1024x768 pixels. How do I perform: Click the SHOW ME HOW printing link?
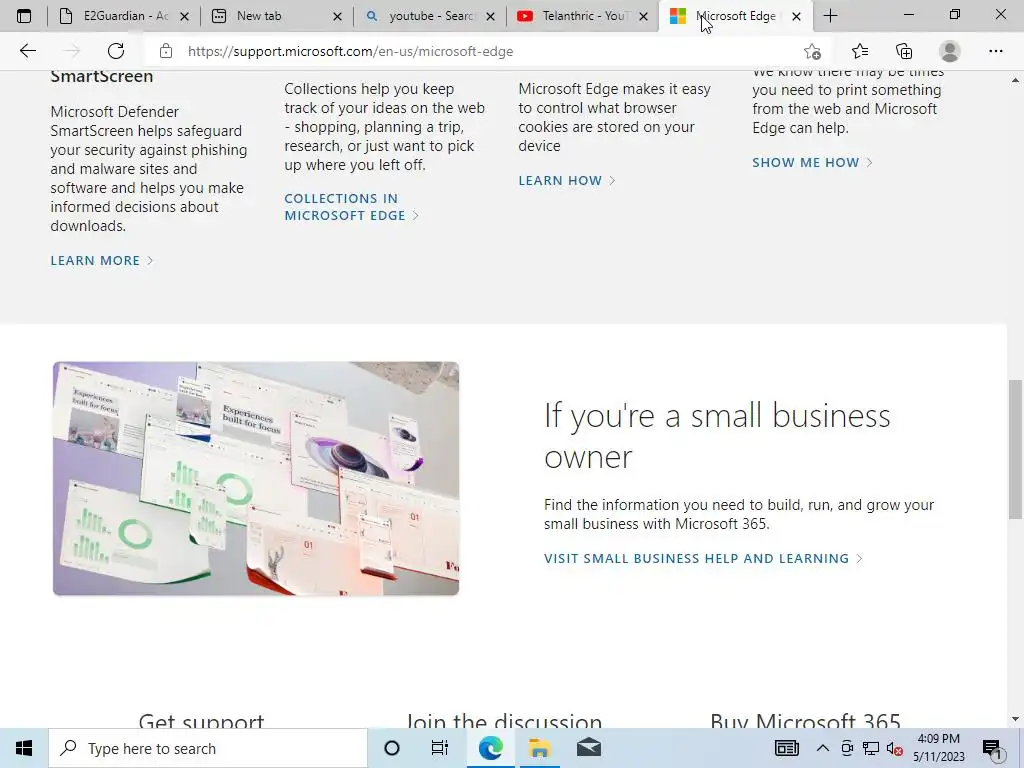coord(812,162)
